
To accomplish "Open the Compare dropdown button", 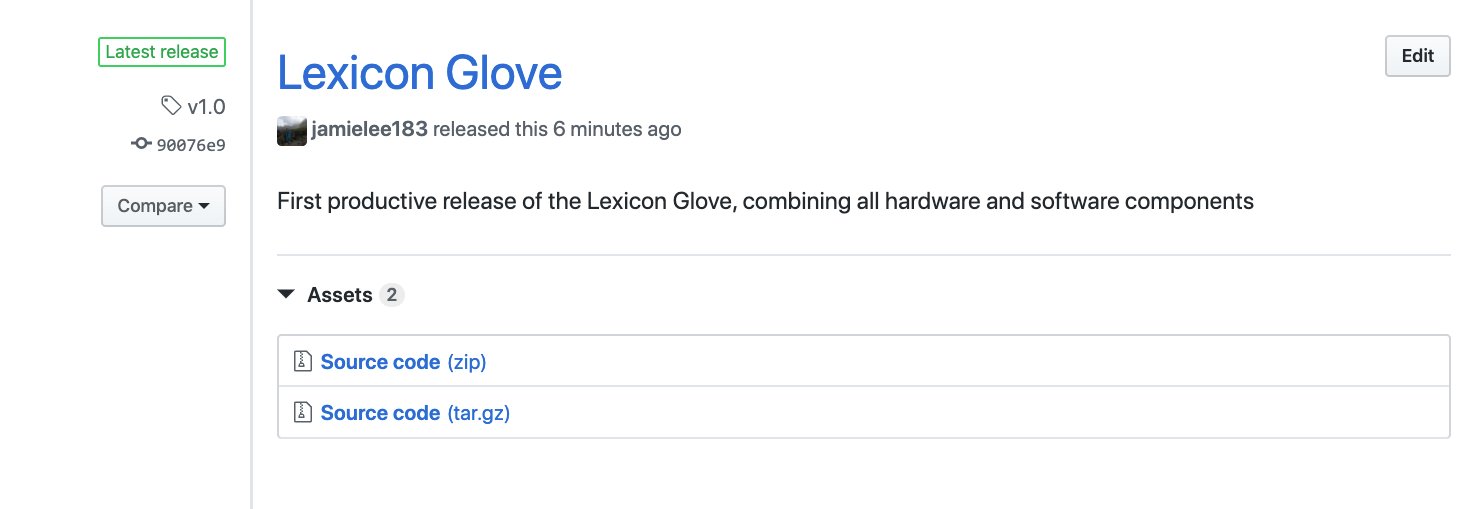I will 163,206.
